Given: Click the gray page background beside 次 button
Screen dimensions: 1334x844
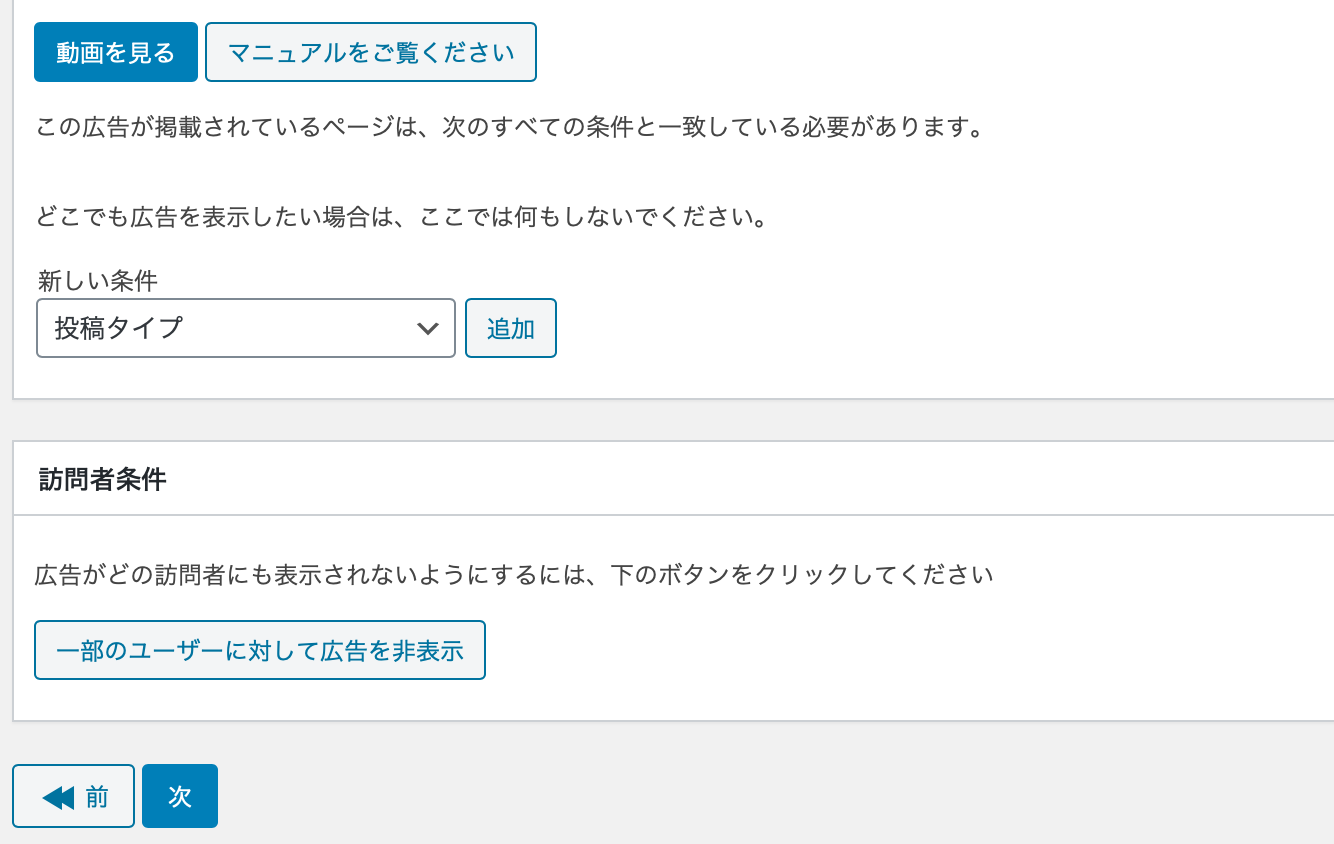Looking at the screenshot, I should (700, 797).
